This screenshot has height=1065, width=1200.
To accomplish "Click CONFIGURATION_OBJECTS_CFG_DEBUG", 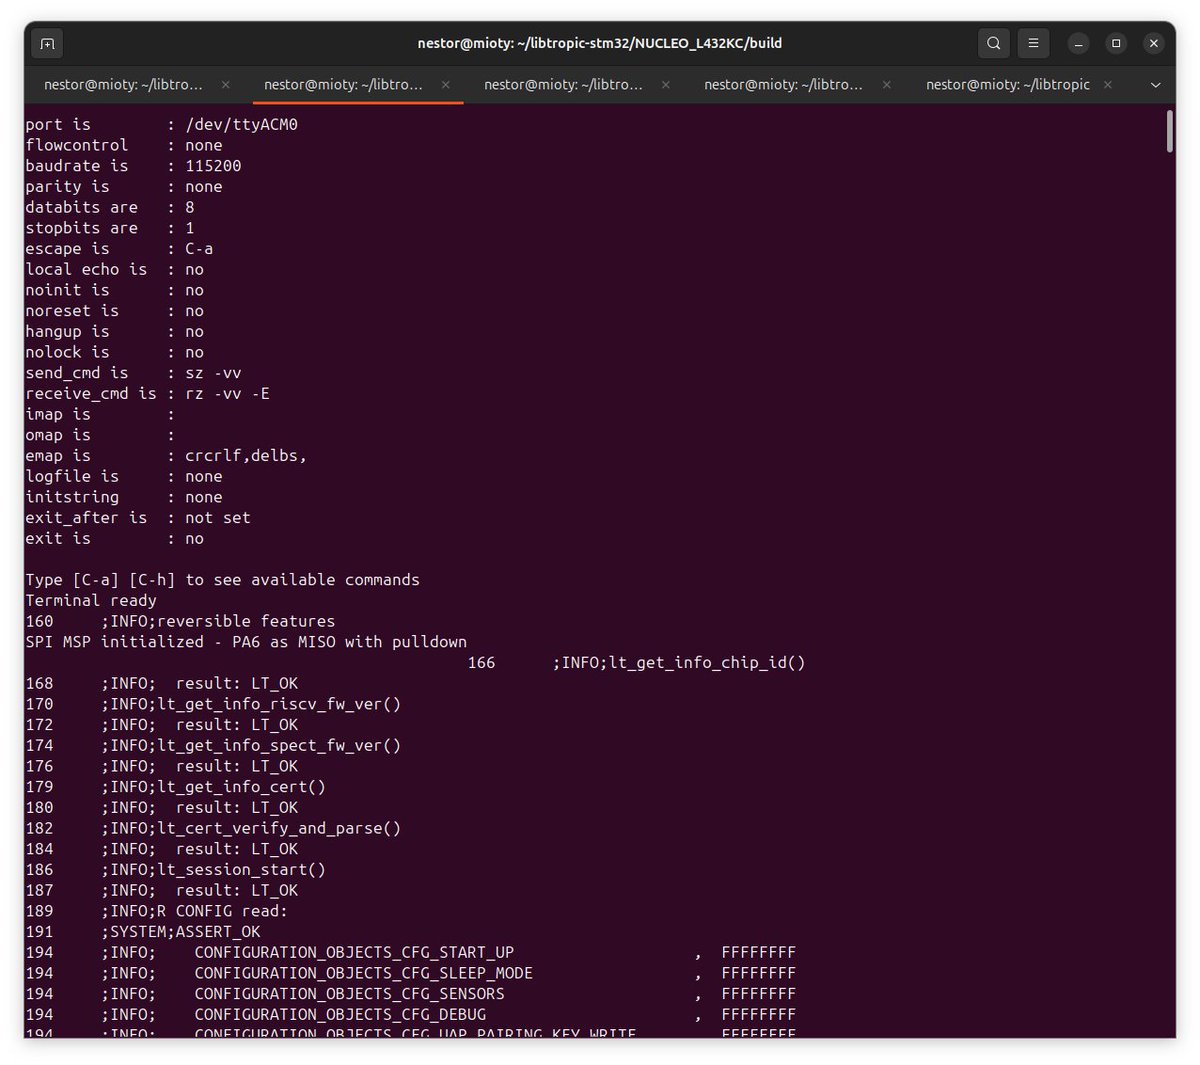I will [340, 1015].
